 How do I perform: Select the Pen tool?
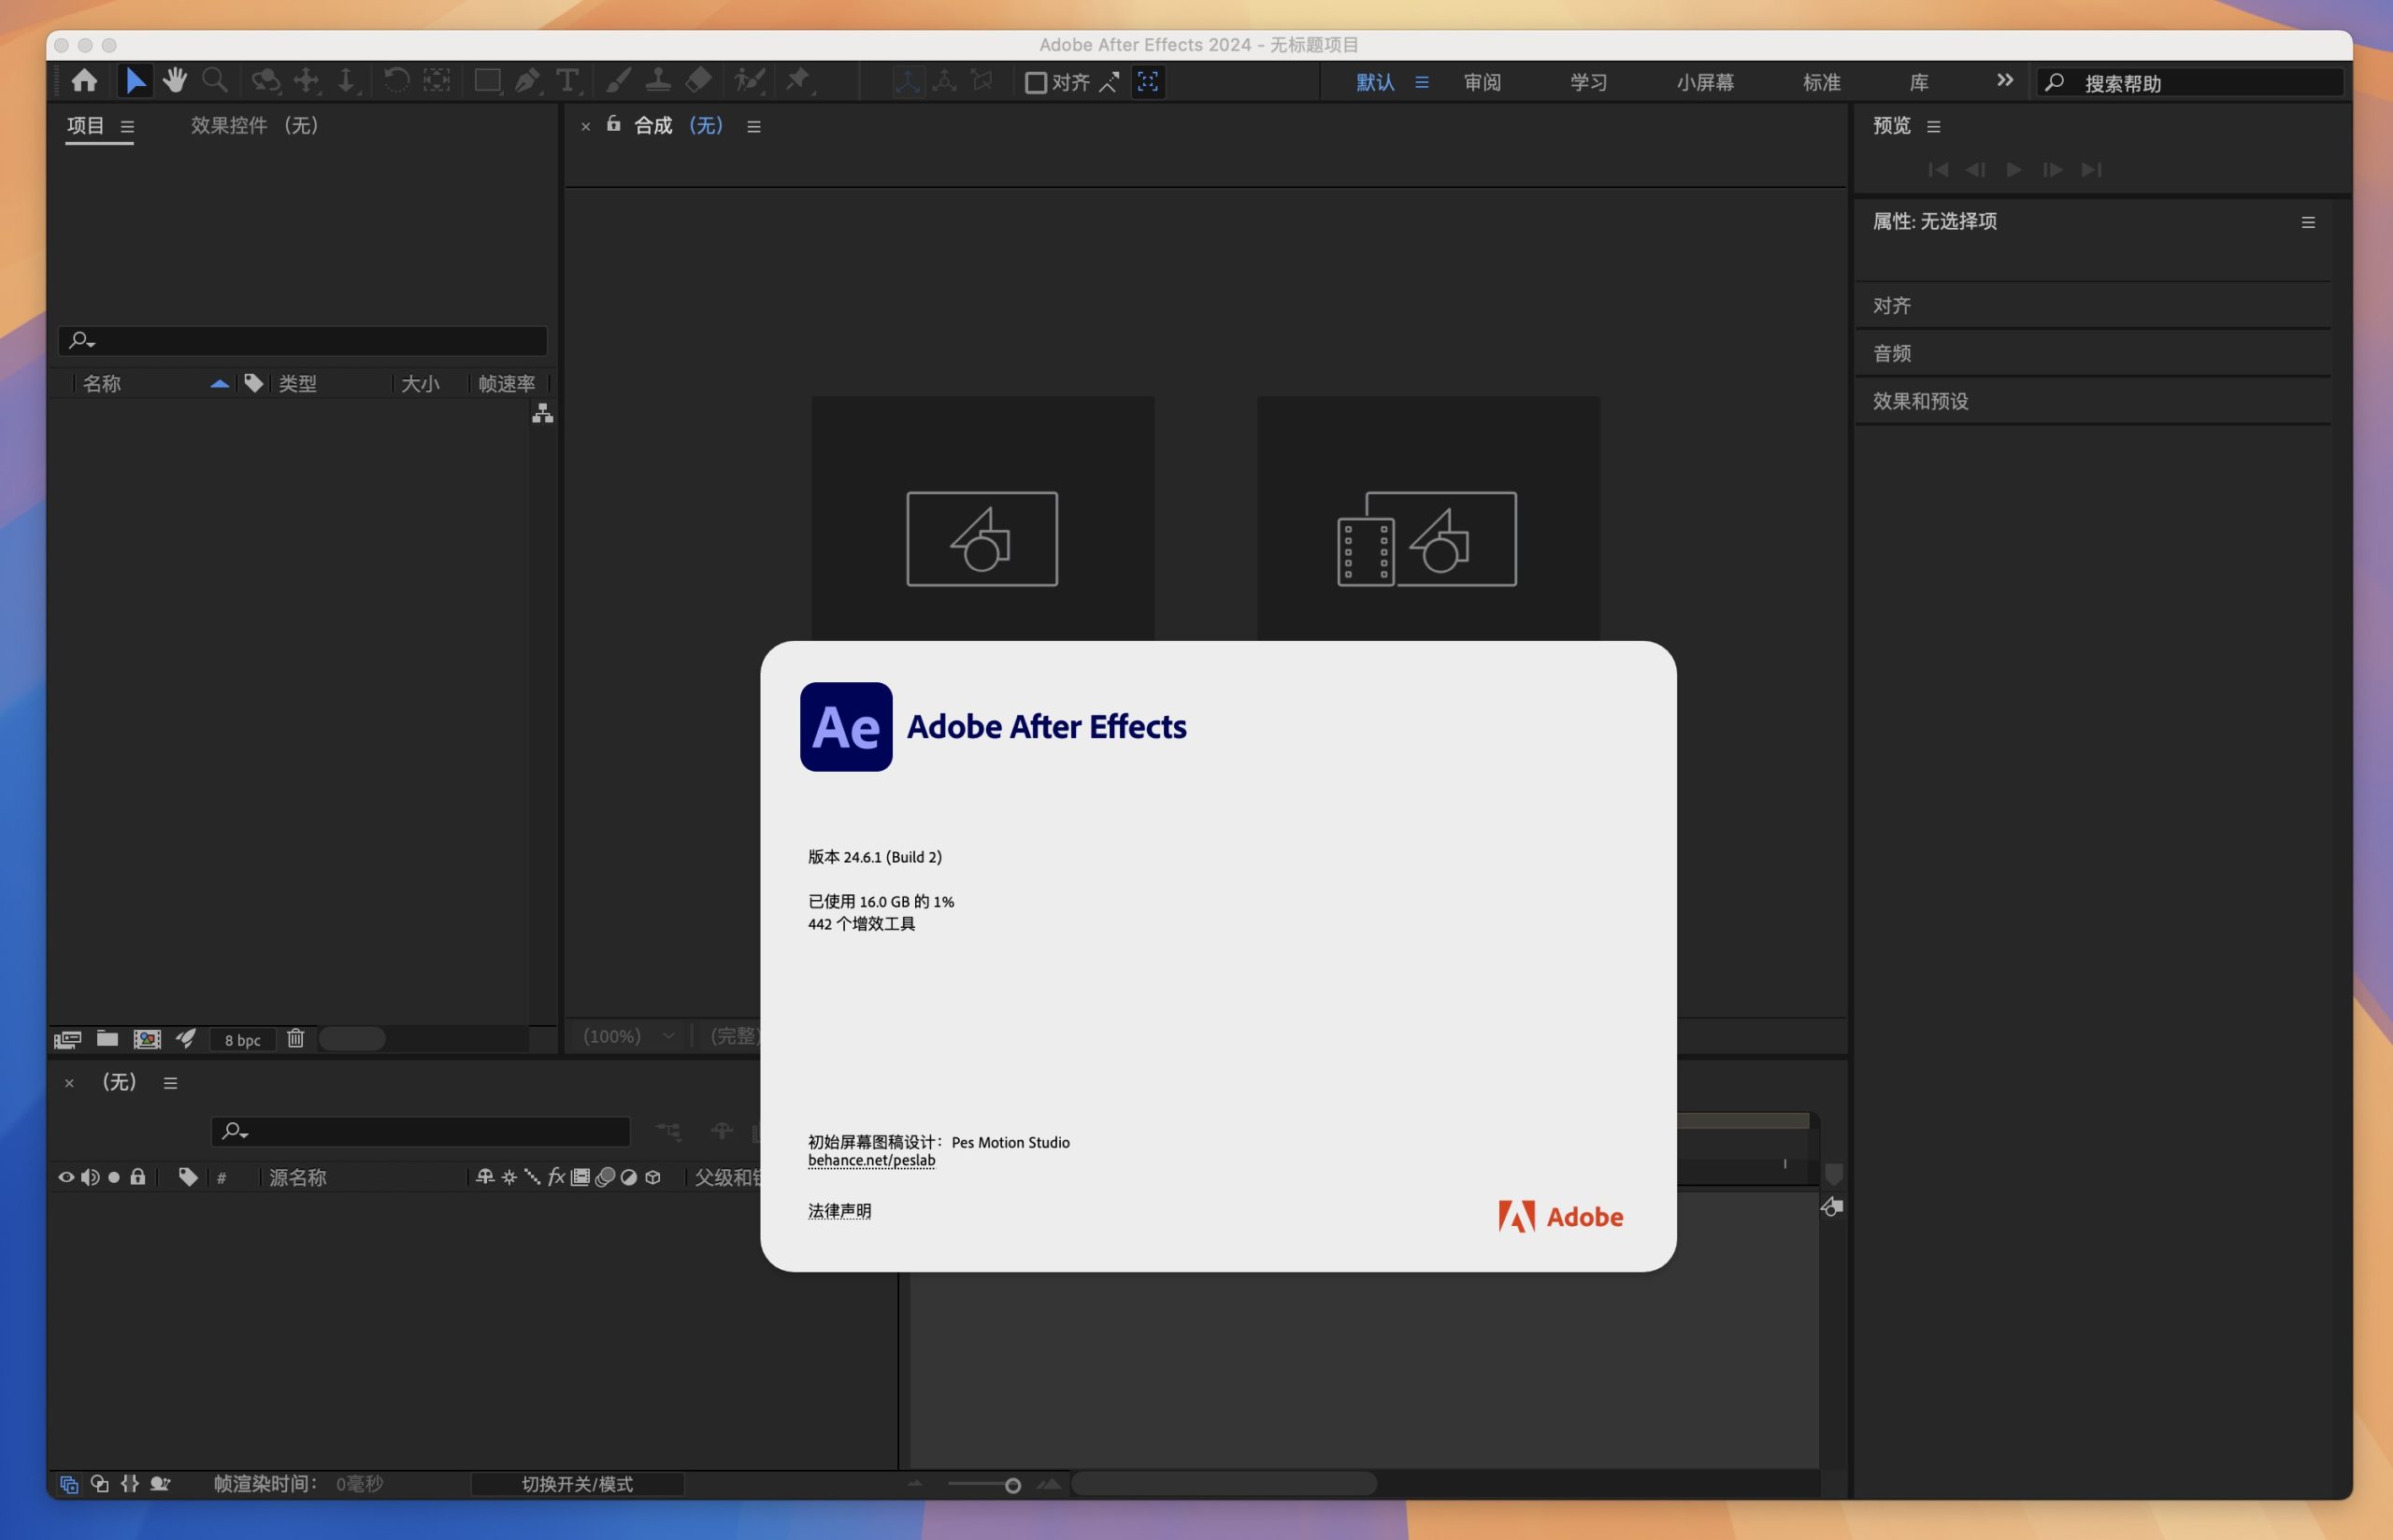tap(527, 81)
